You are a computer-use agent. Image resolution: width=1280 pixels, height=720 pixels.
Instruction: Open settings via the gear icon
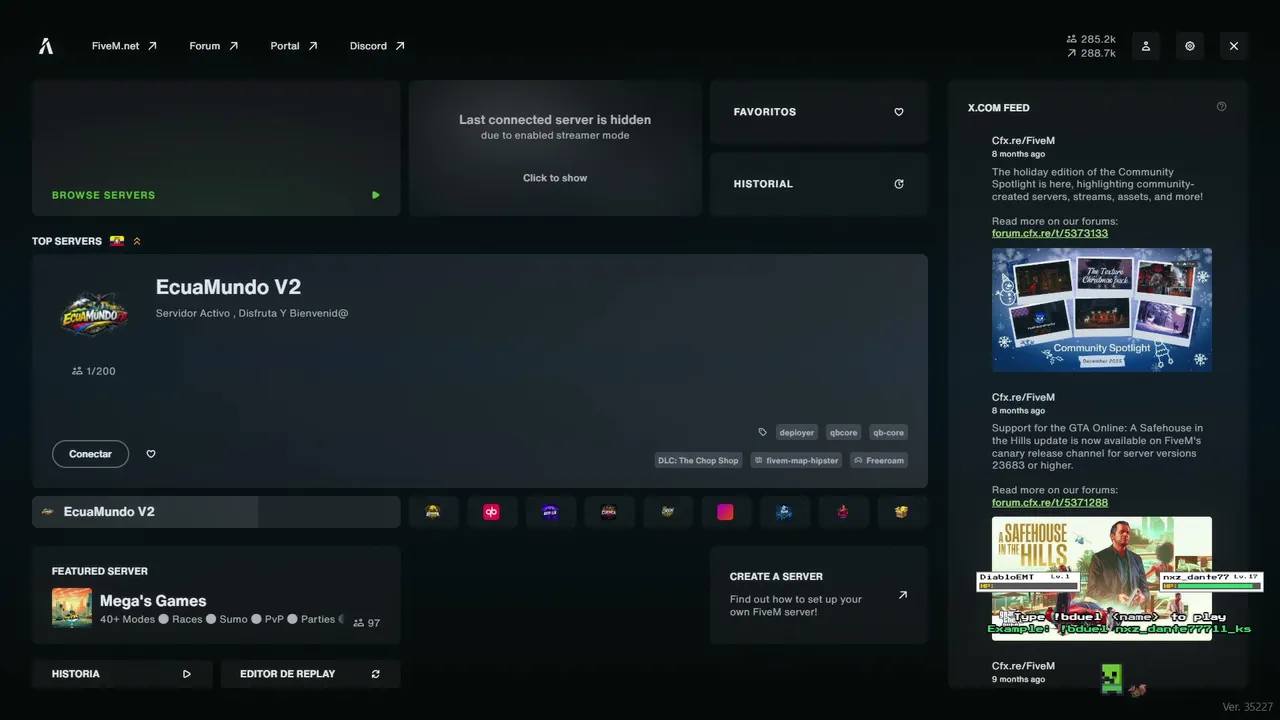click(1190, 46)
